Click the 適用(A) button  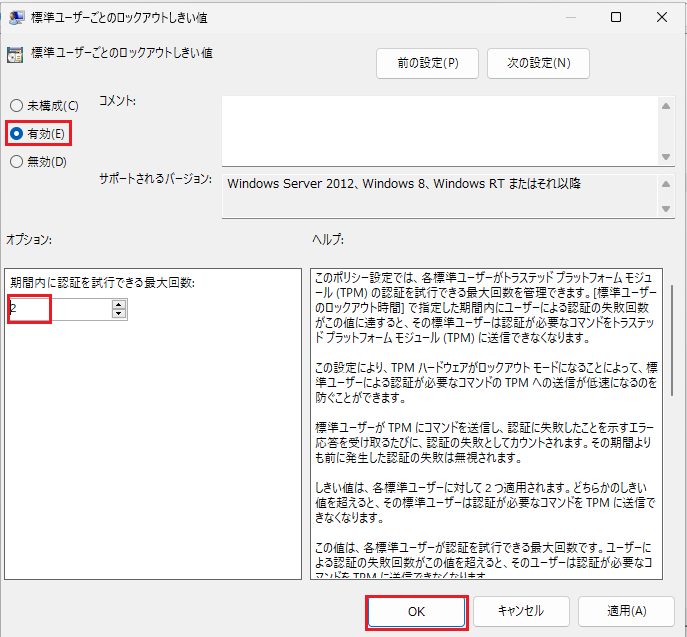point(626,611)
